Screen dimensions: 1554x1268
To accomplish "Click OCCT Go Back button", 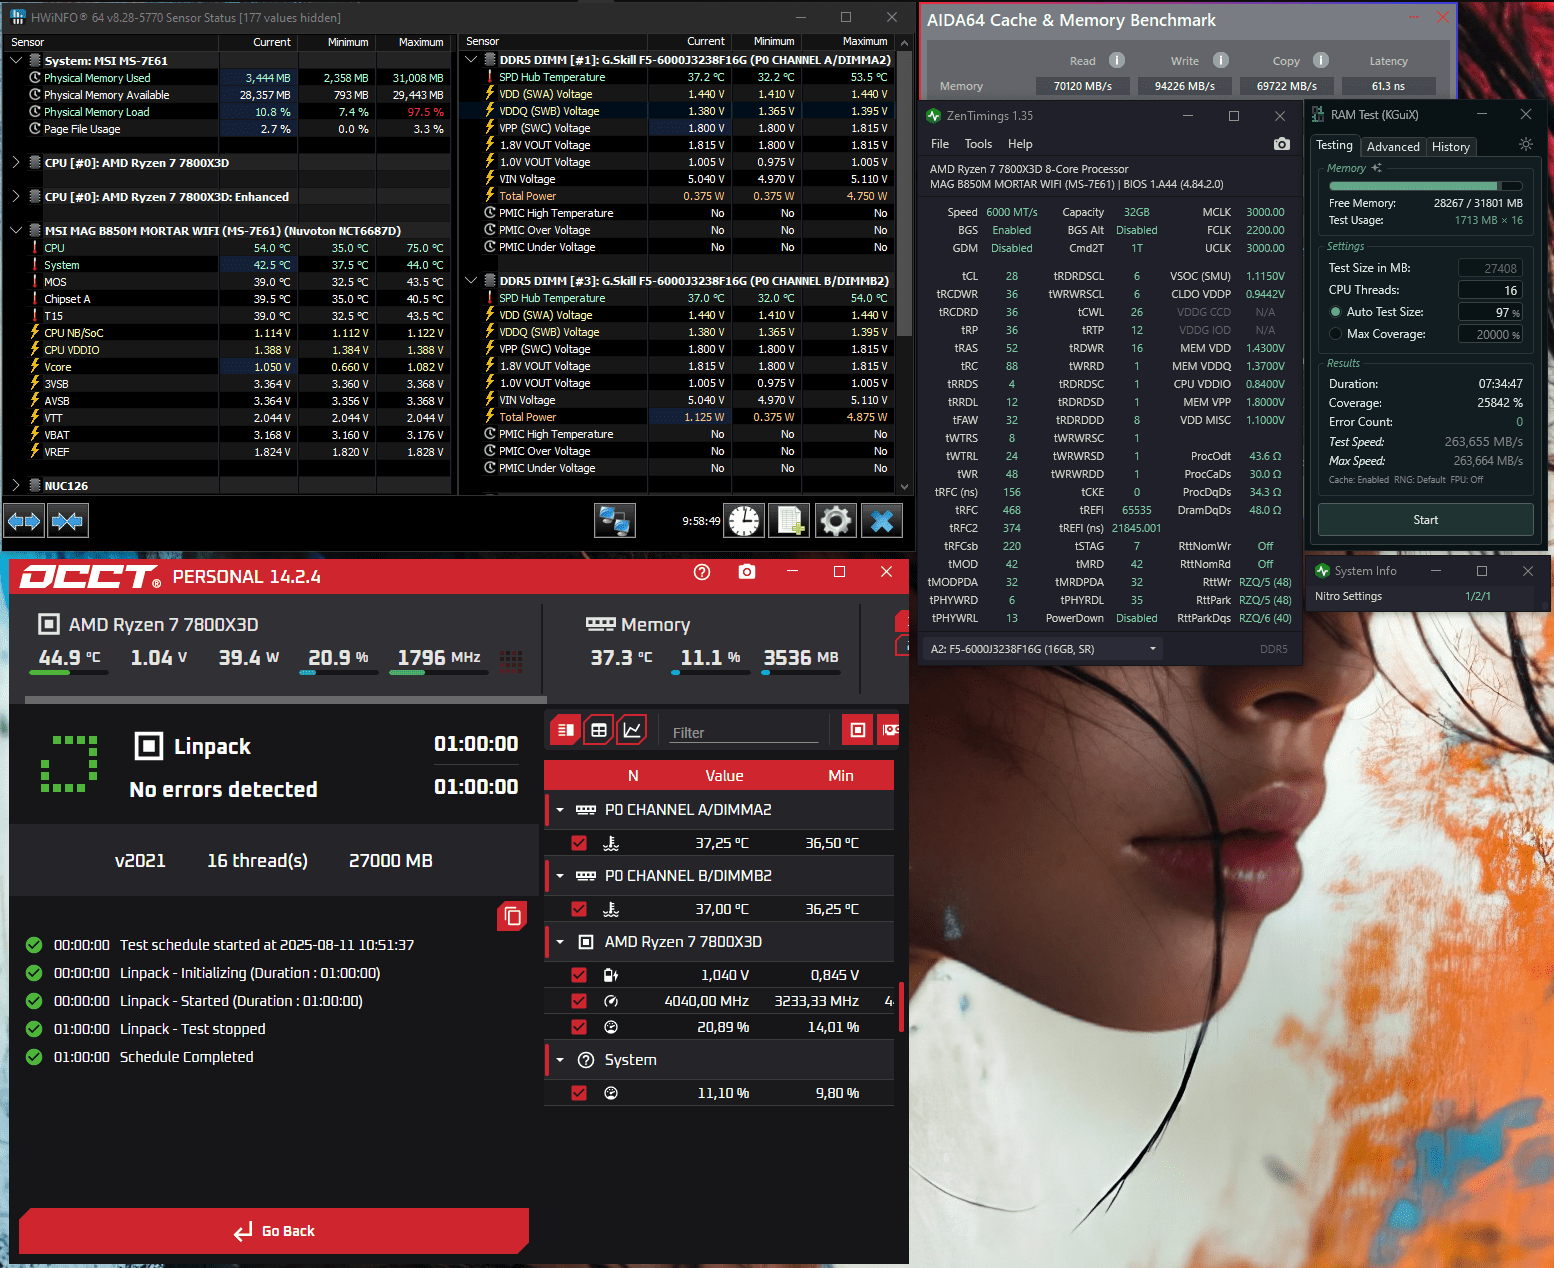I will pyautogui.click(x=274, y=1231).
